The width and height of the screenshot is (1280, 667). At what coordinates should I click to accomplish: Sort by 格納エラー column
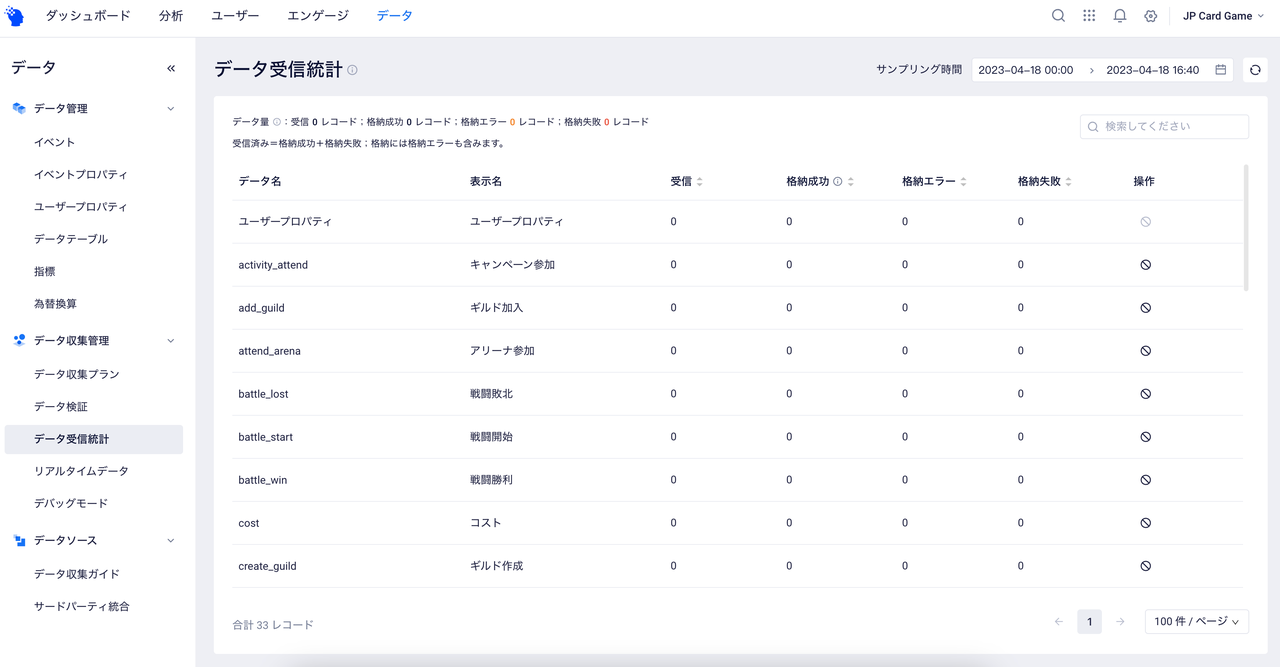pyautogui.click(x=963, y=181)
